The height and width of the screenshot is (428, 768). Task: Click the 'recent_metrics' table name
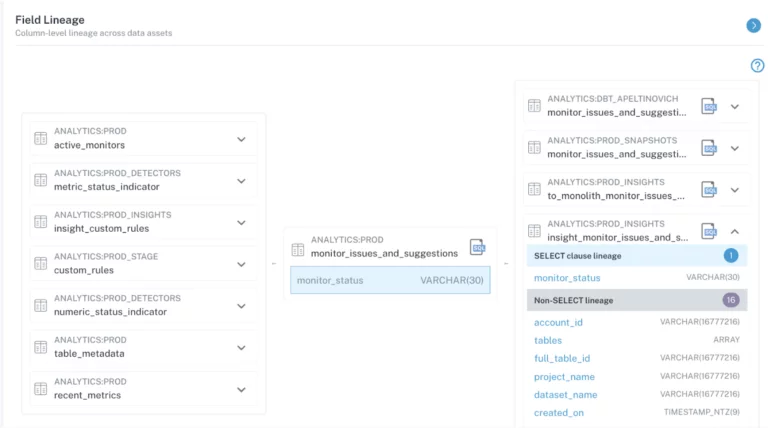pos(87,395)
